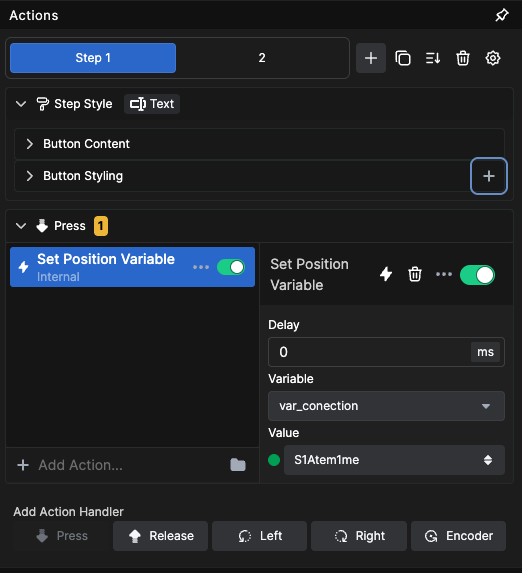
Task: Open step settings gear
Action: [x=493, y=58]
